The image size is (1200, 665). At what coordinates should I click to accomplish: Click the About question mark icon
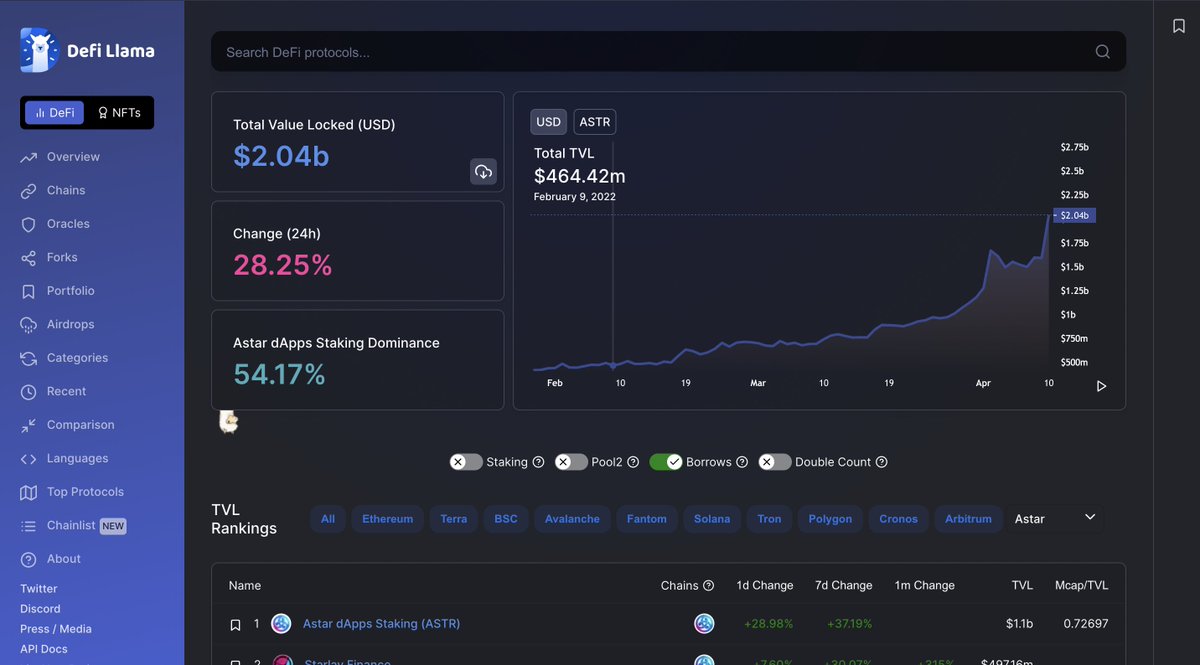coord(28,559)
